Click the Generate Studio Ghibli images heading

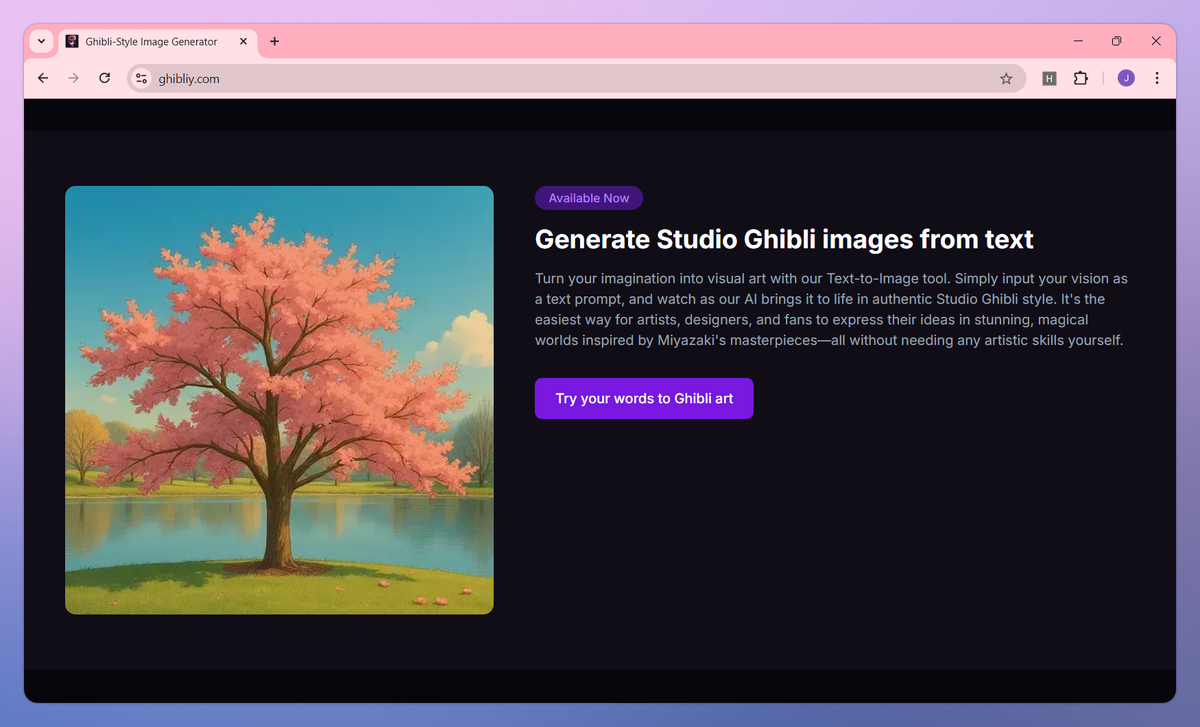click(x=784, y=239)
